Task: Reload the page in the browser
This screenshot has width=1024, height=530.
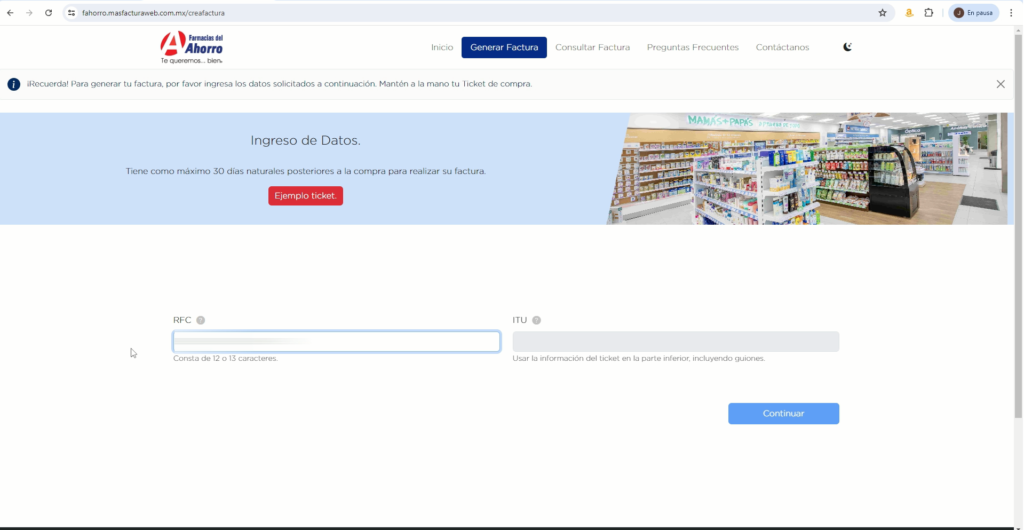Action: tap(48, 13)
